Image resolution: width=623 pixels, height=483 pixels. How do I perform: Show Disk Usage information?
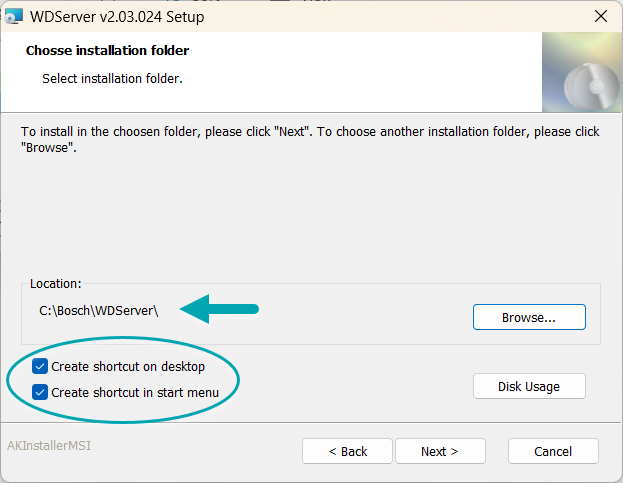[x=529, y=386]
